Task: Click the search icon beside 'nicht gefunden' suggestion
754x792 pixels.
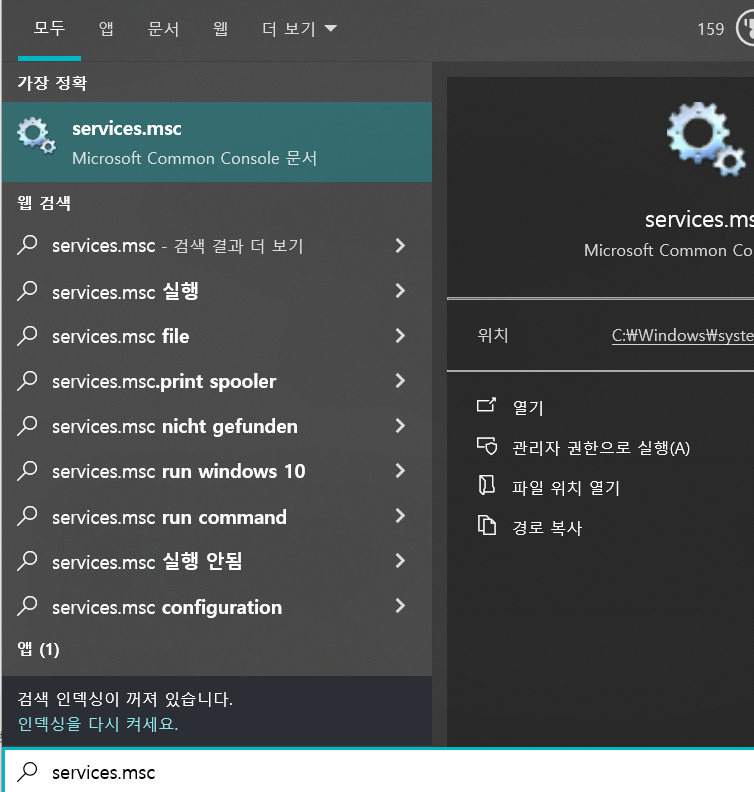Action: coord(27,426)
